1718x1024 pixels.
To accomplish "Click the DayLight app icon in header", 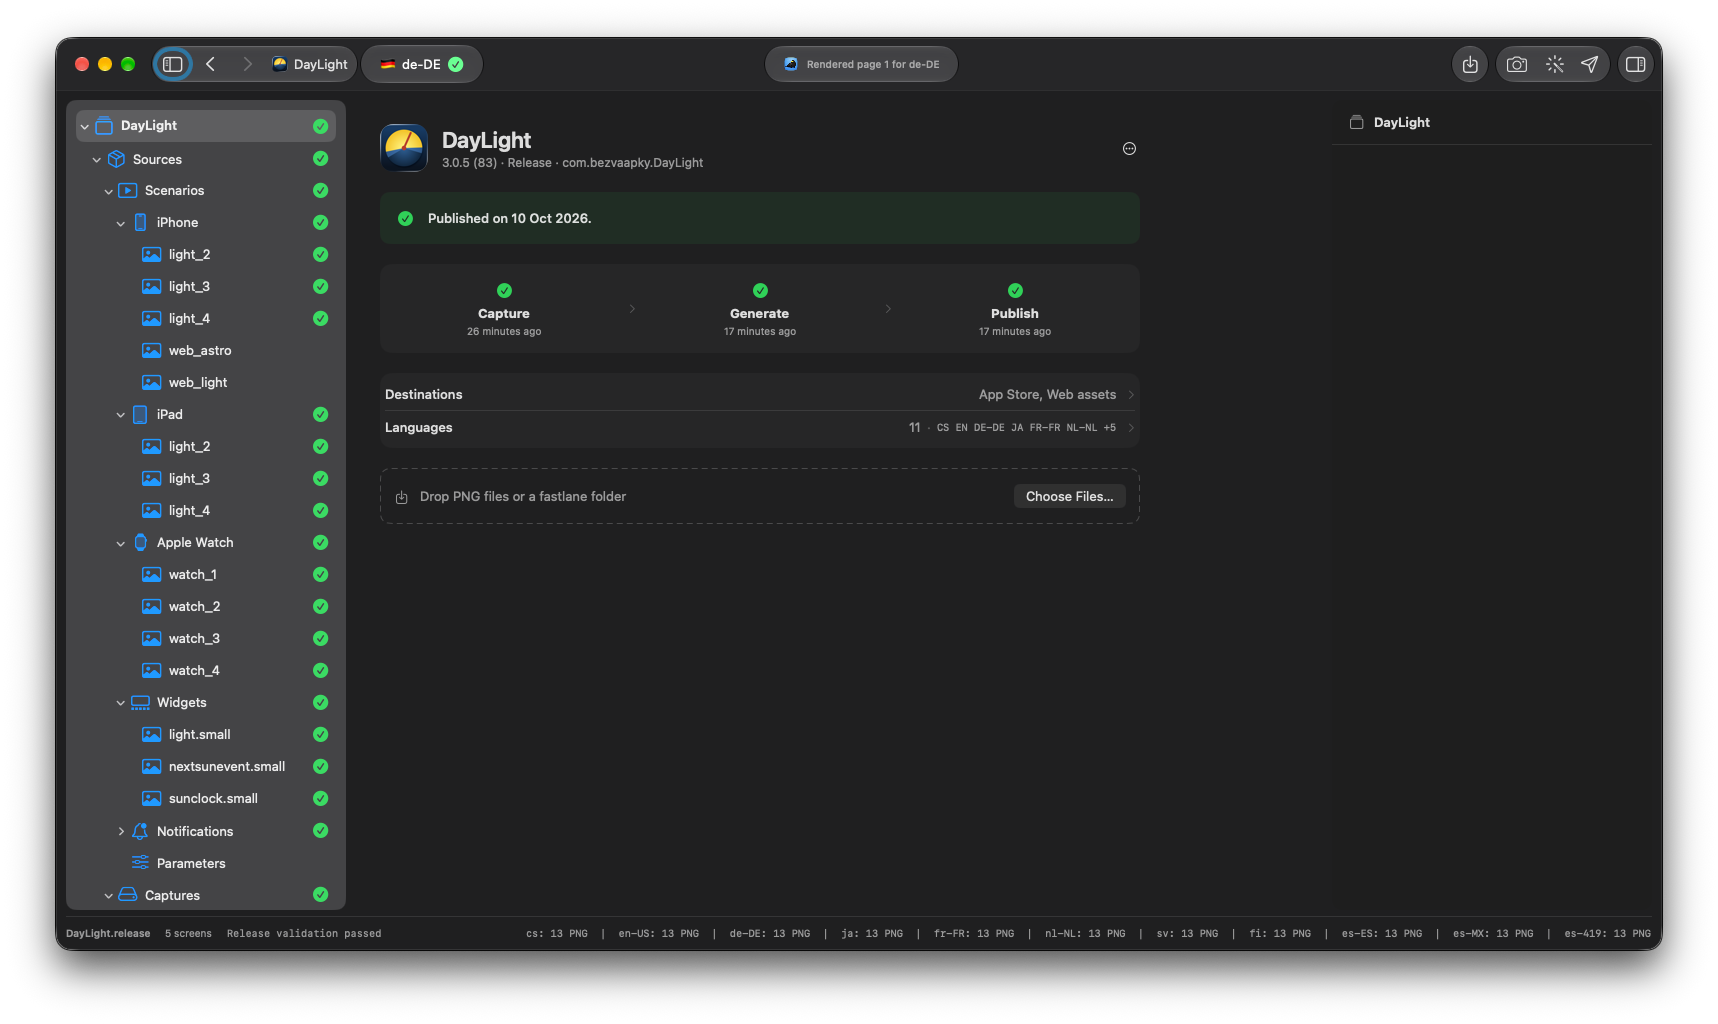I will pos(404,148).
